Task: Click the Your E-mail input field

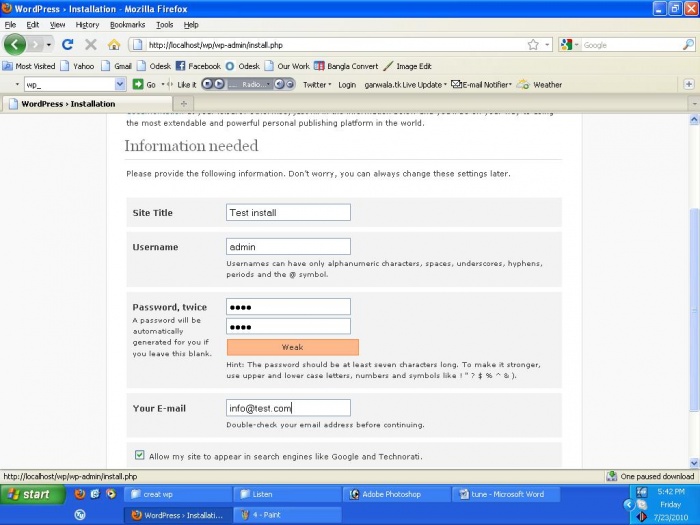Action: [288, 408]
